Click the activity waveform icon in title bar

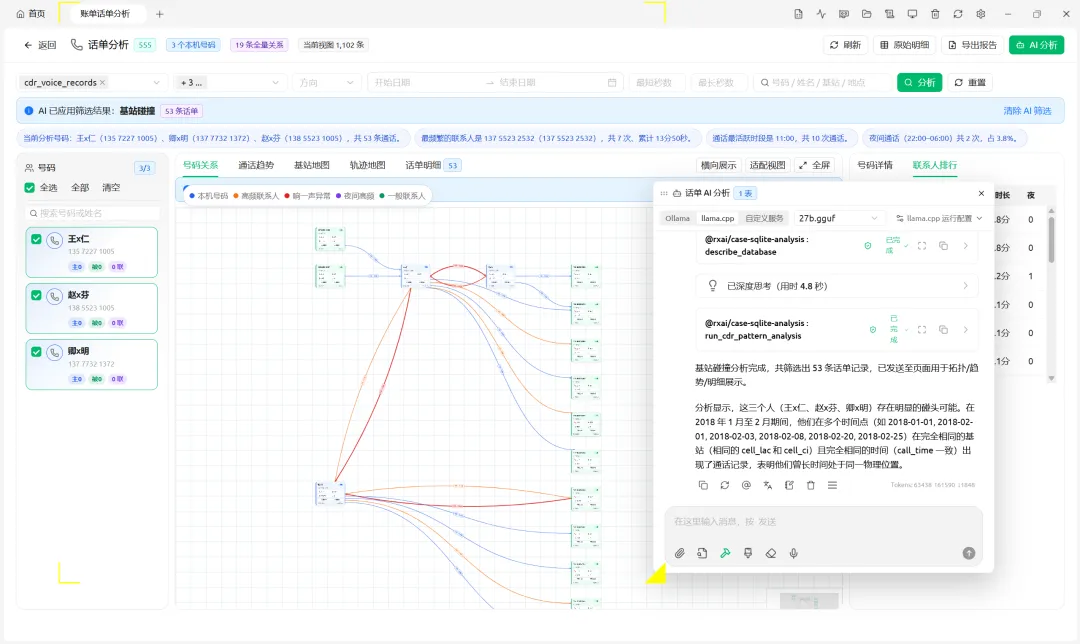pyautogui.click(x=821, y=14)
